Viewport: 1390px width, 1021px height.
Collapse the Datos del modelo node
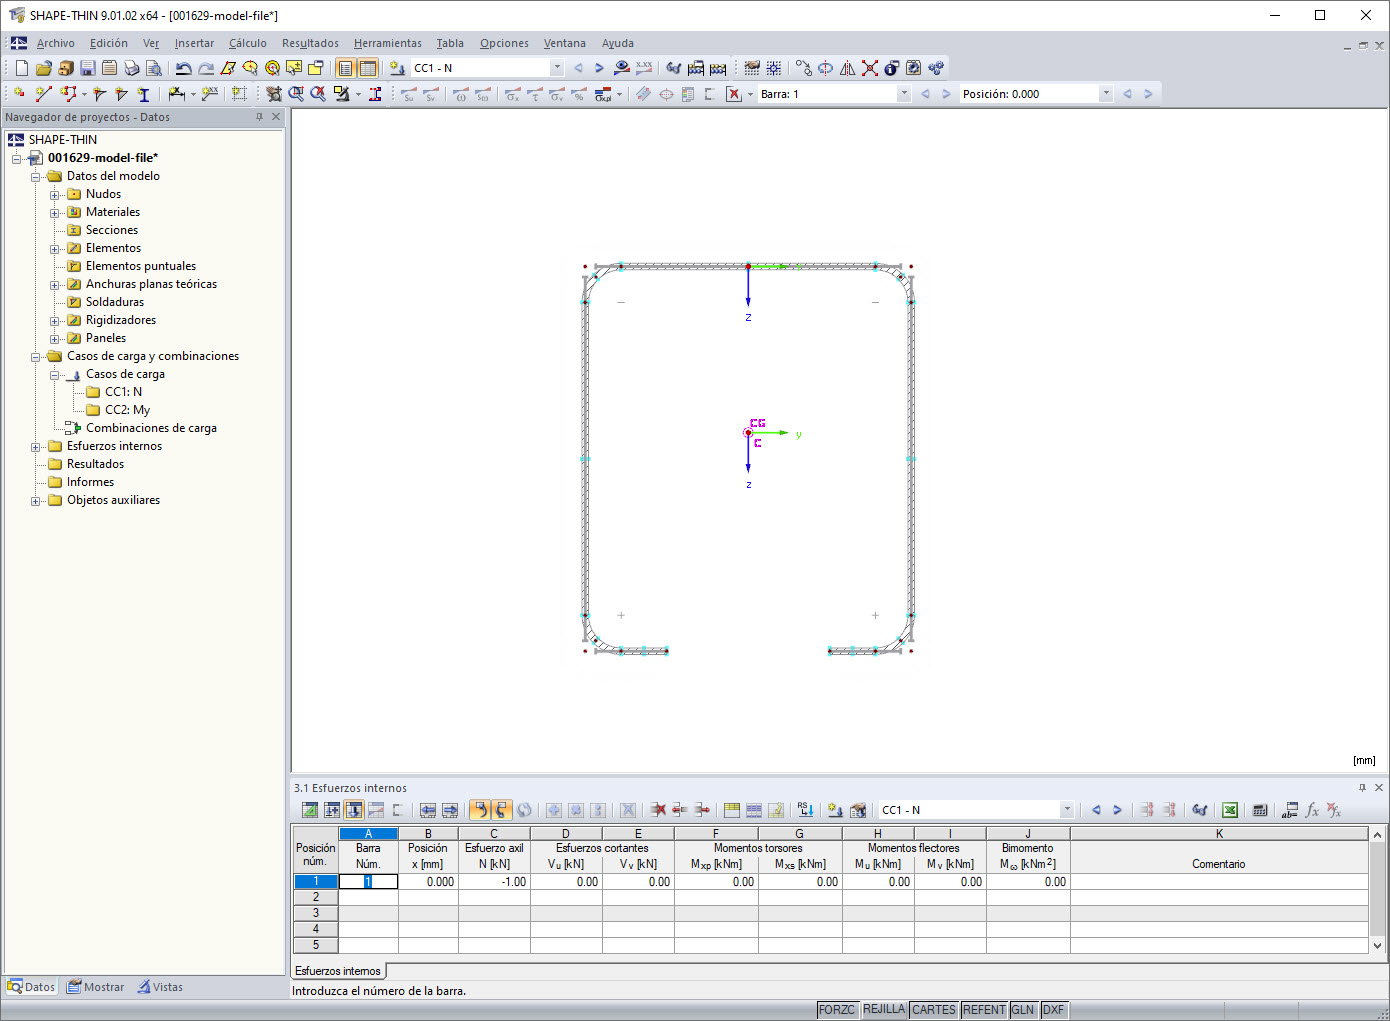click(x=36, y=177)
